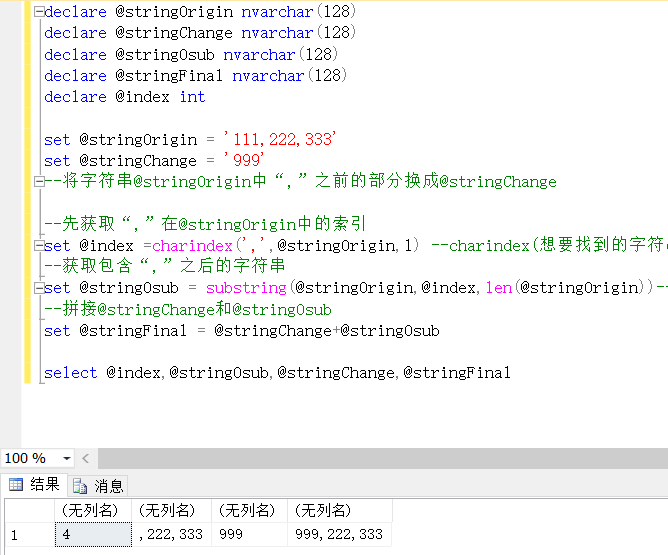Click the @stringFinal variable in its declare line
Viewport: 668px width, 555px height.
[169, 76]
